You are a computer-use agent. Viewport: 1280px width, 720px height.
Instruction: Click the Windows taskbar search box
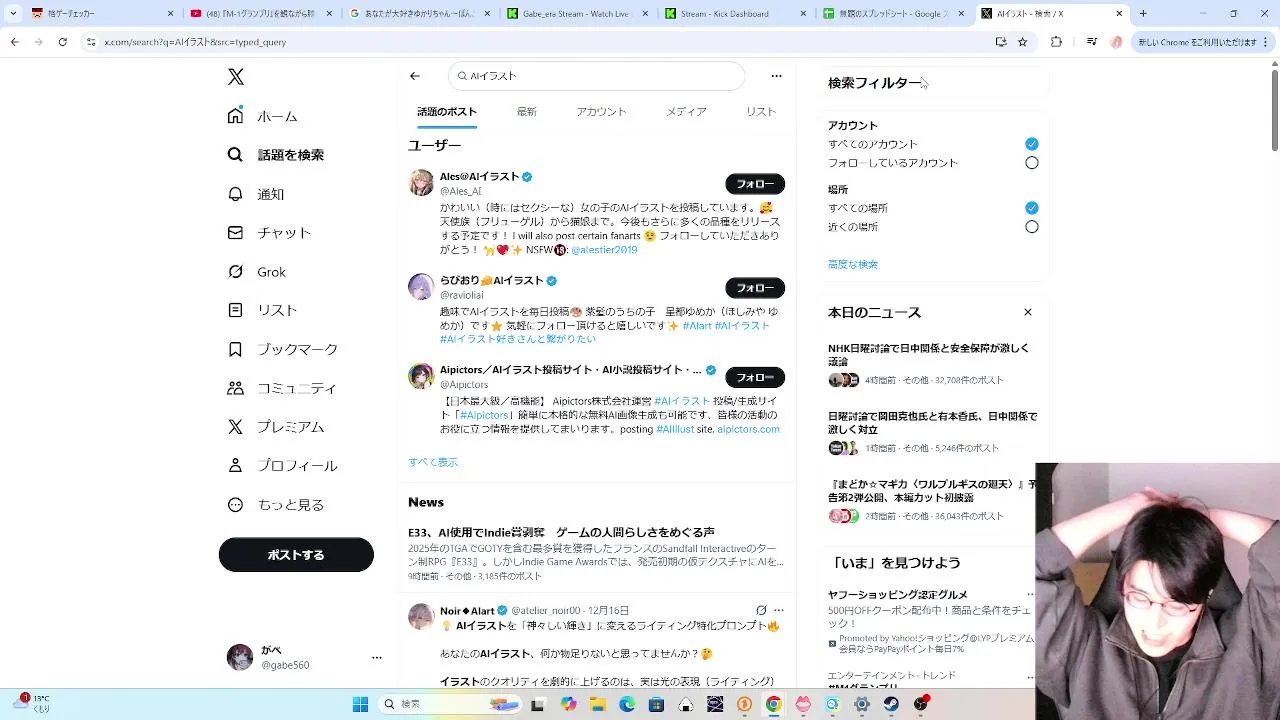click(451, 704)
